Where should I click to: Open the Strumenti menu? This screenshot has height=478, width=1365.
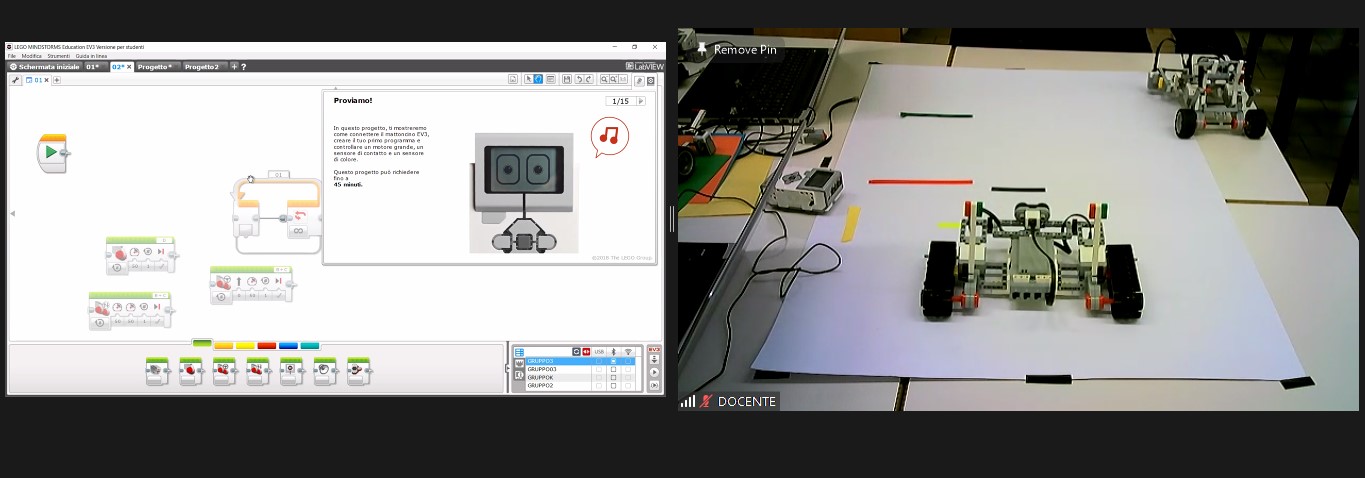click(59, 56)
